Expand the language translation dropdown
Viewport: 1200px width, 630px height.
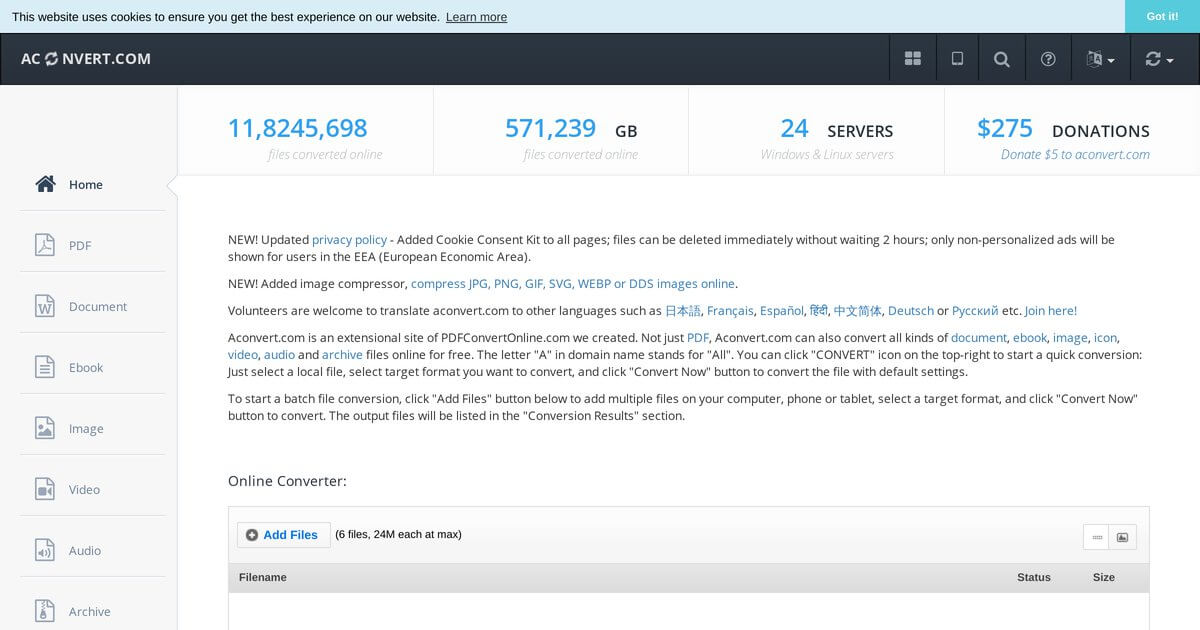coord(1100,59)
